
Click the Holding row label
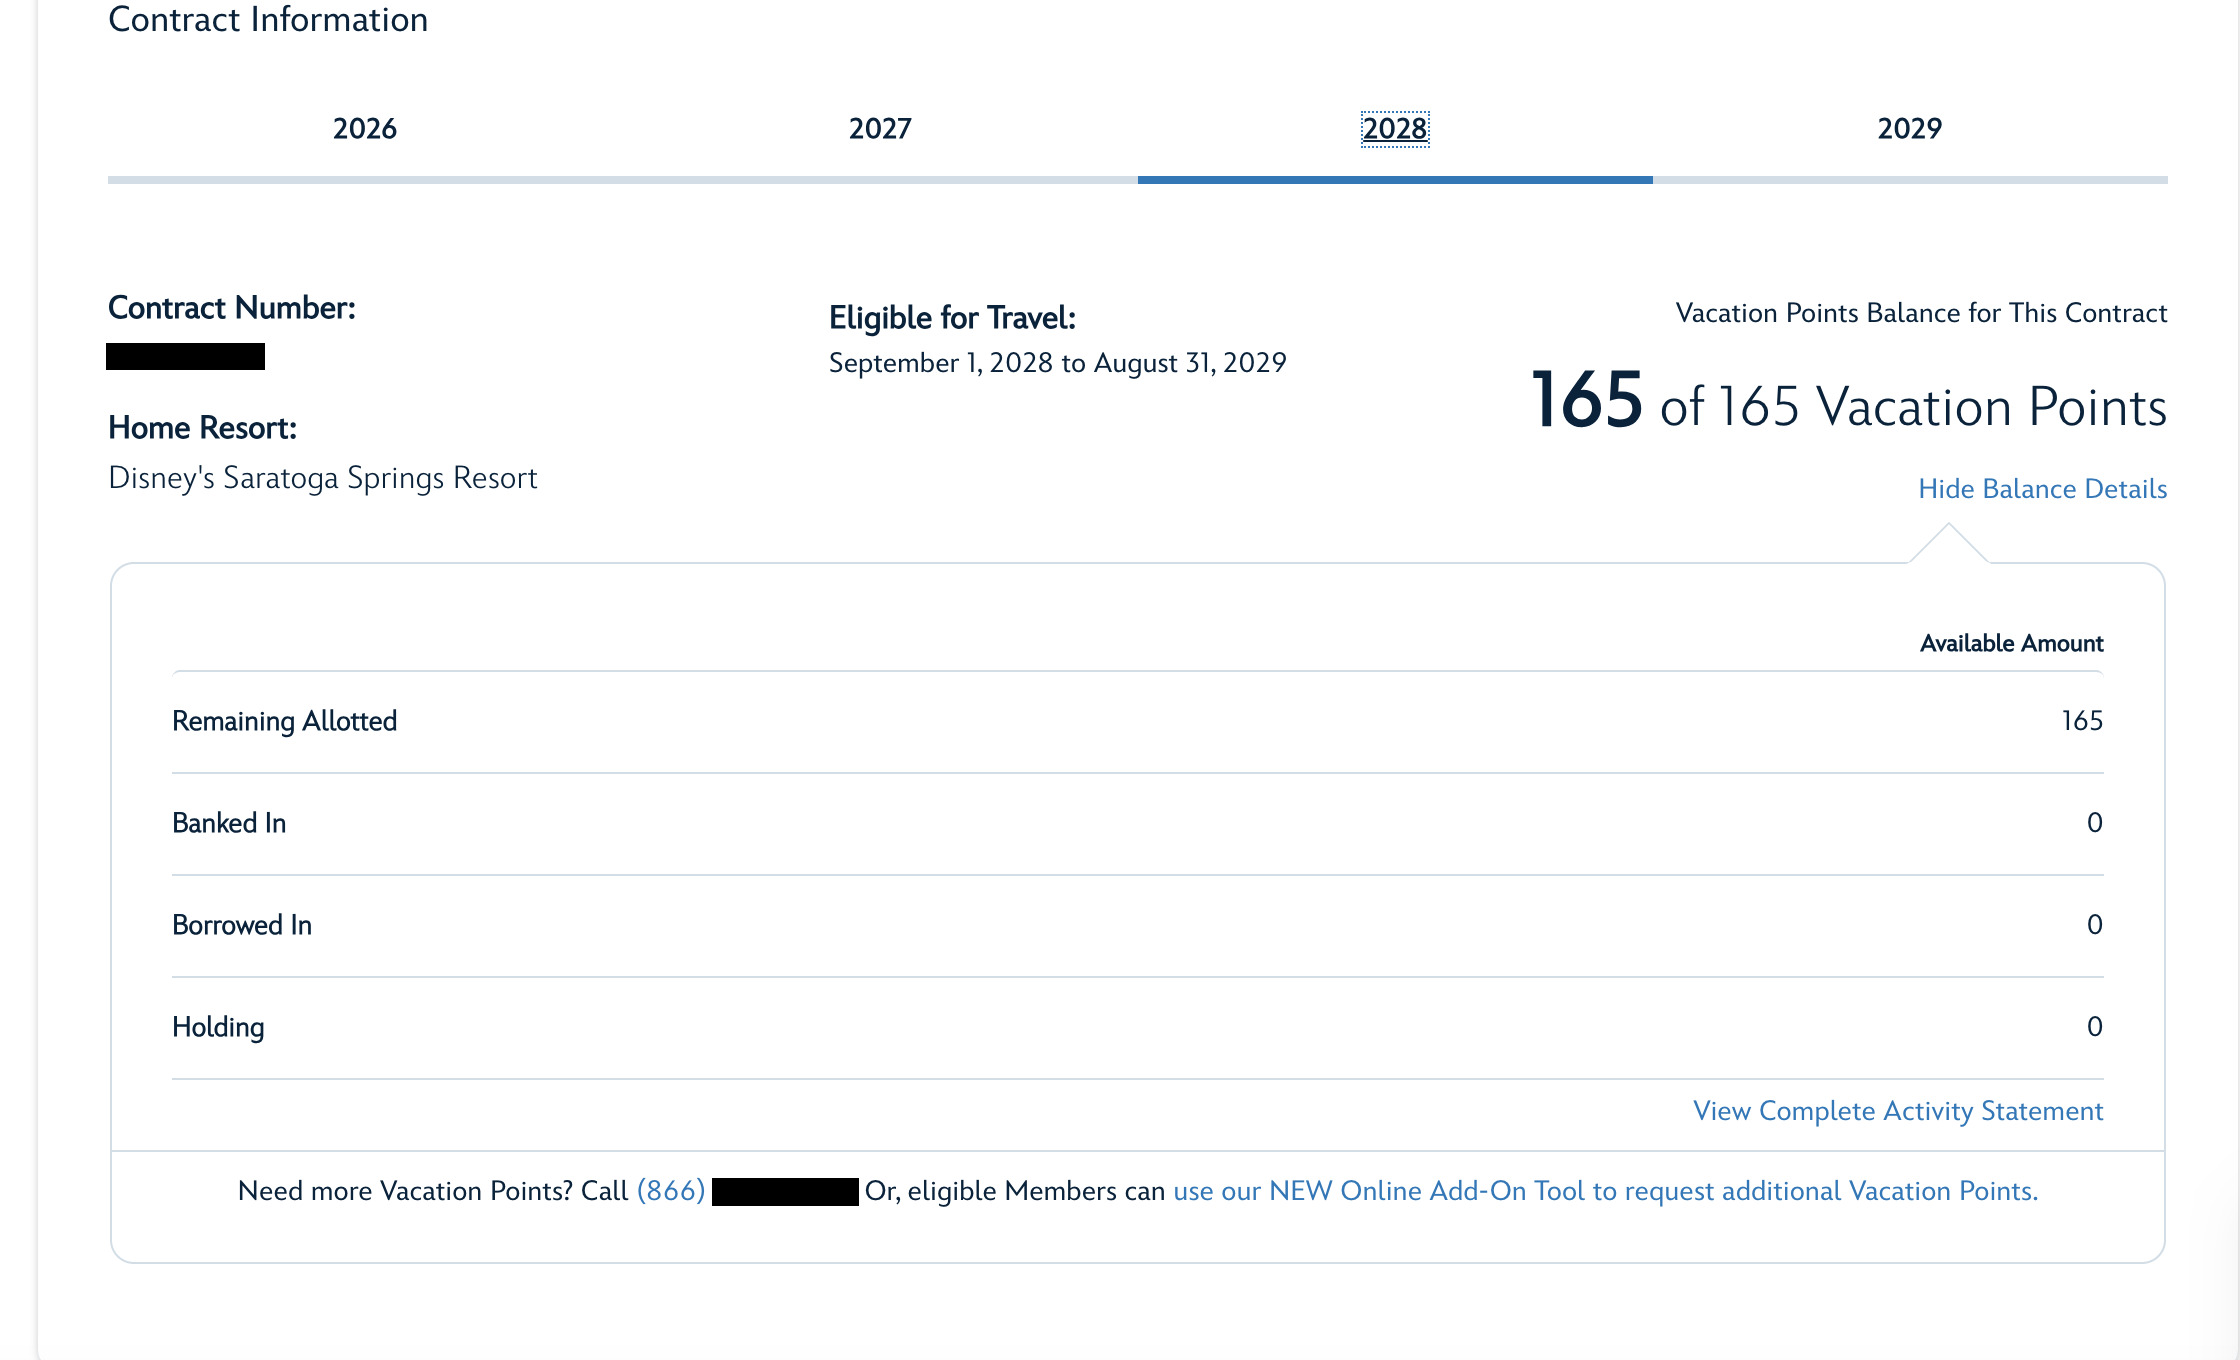pyautogui.click(x=218, y=1027)
